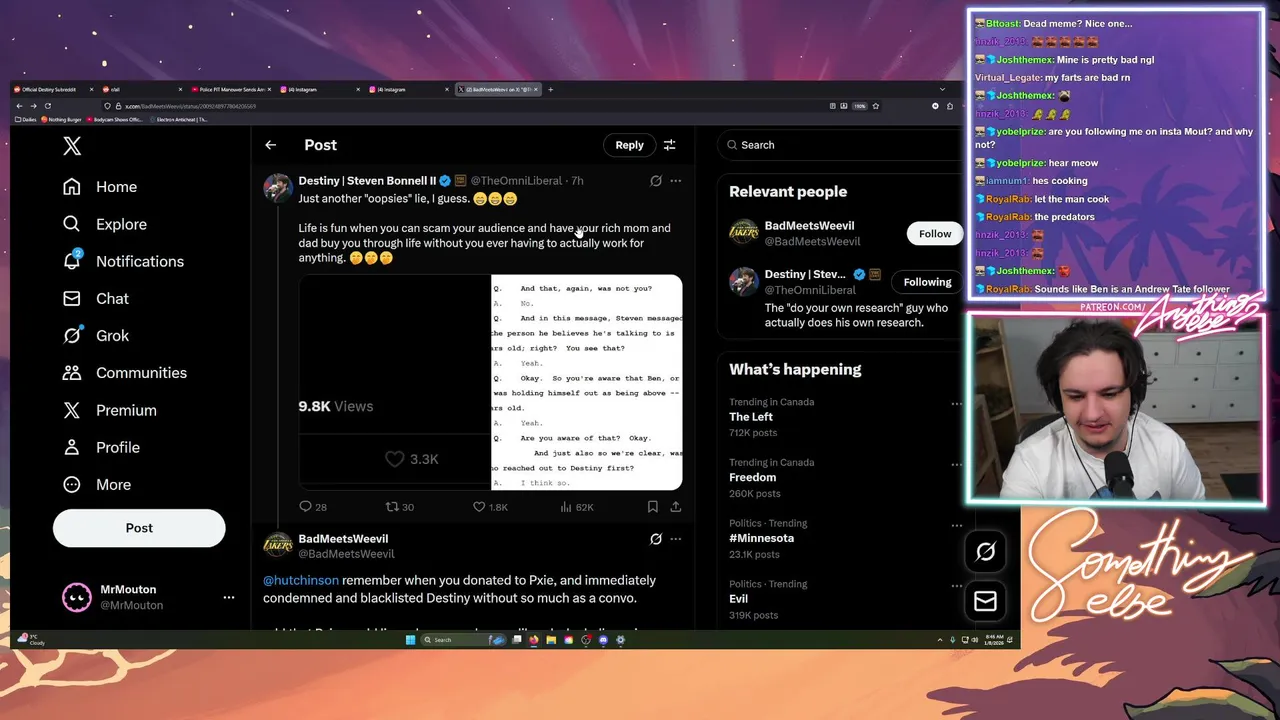Click the back arrow beside the Post heading
The height and width of the screenshot is (720, 1280).
[x=270, y=145]
